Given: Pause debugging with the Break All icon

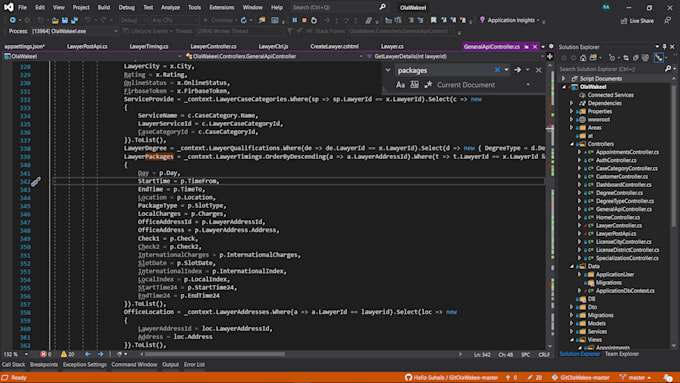Looking at the screenshot, I should (x=295, y=20).
